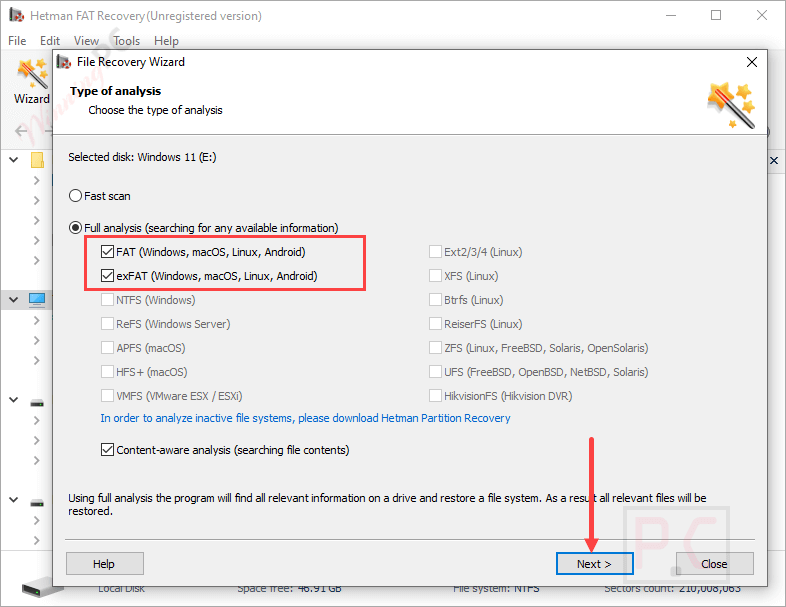Maximize the Hetman FAT Recovery window
Image resolution: width=786 pixels, height=607 pixels.
point(716,16)
